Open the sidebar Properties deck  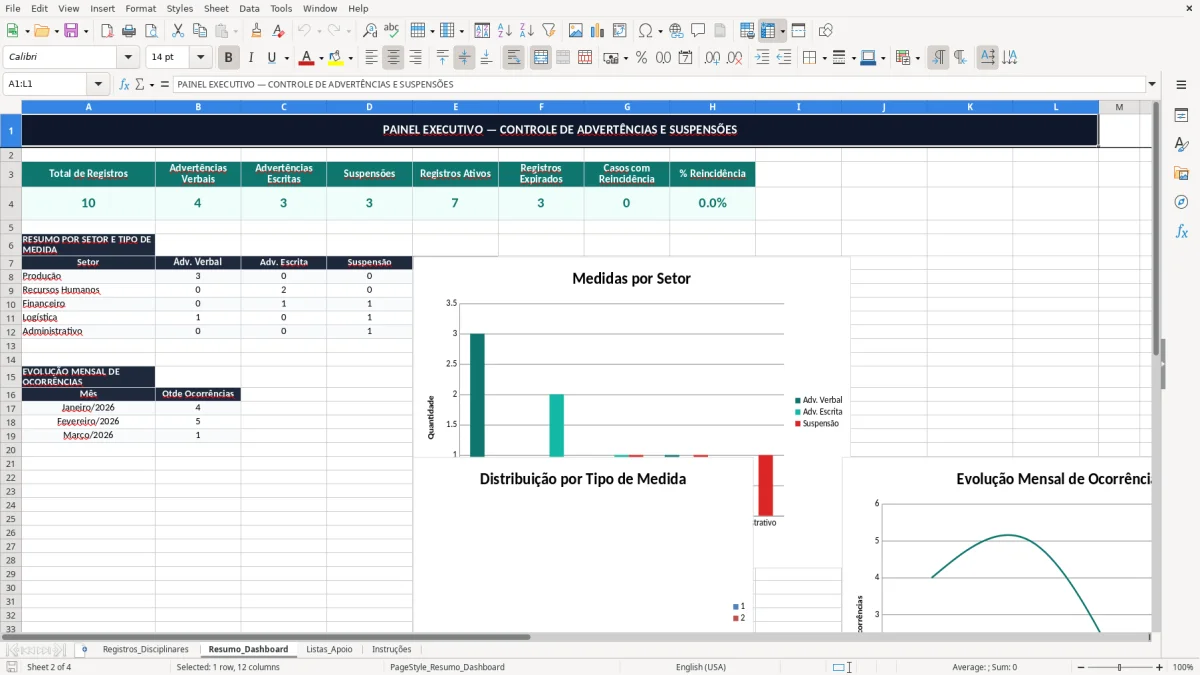point(1181,116)
